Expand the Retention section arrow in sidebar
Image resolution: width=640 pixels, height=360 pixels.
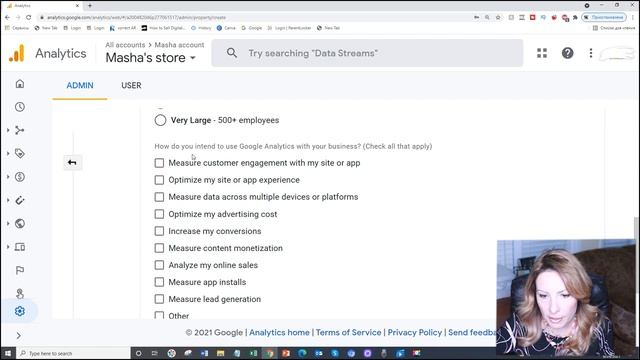(x=8, y=200)
